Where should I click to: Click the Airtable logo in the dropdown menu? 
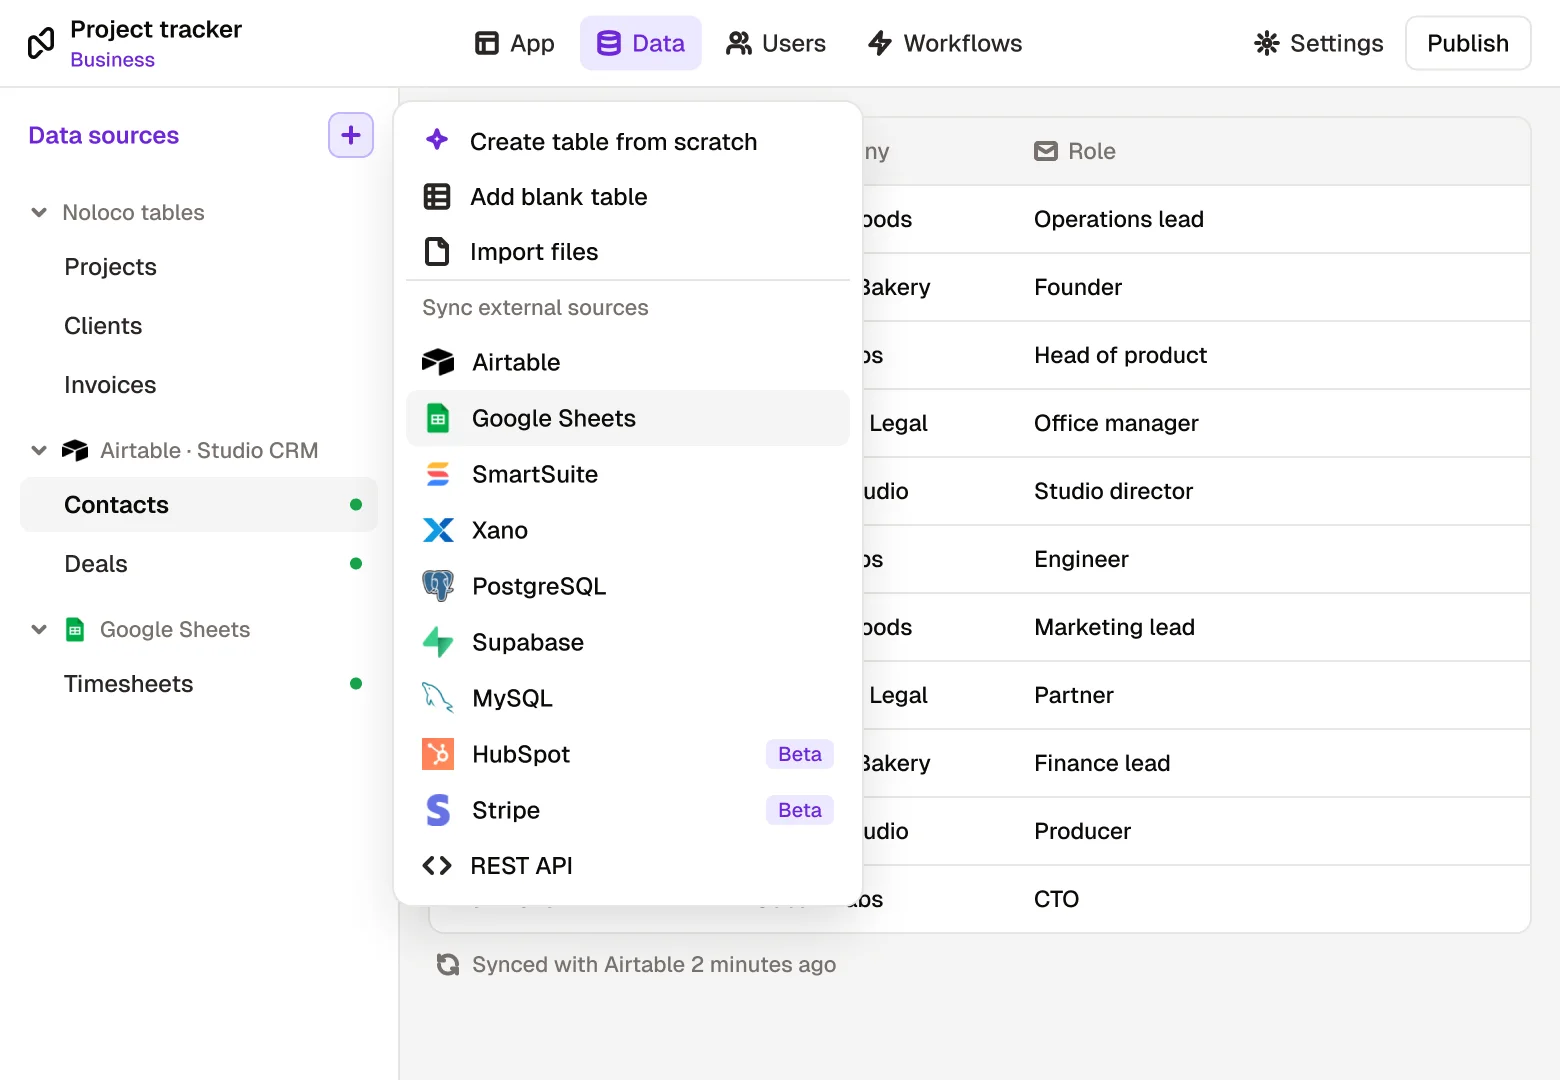coord(438,362)
